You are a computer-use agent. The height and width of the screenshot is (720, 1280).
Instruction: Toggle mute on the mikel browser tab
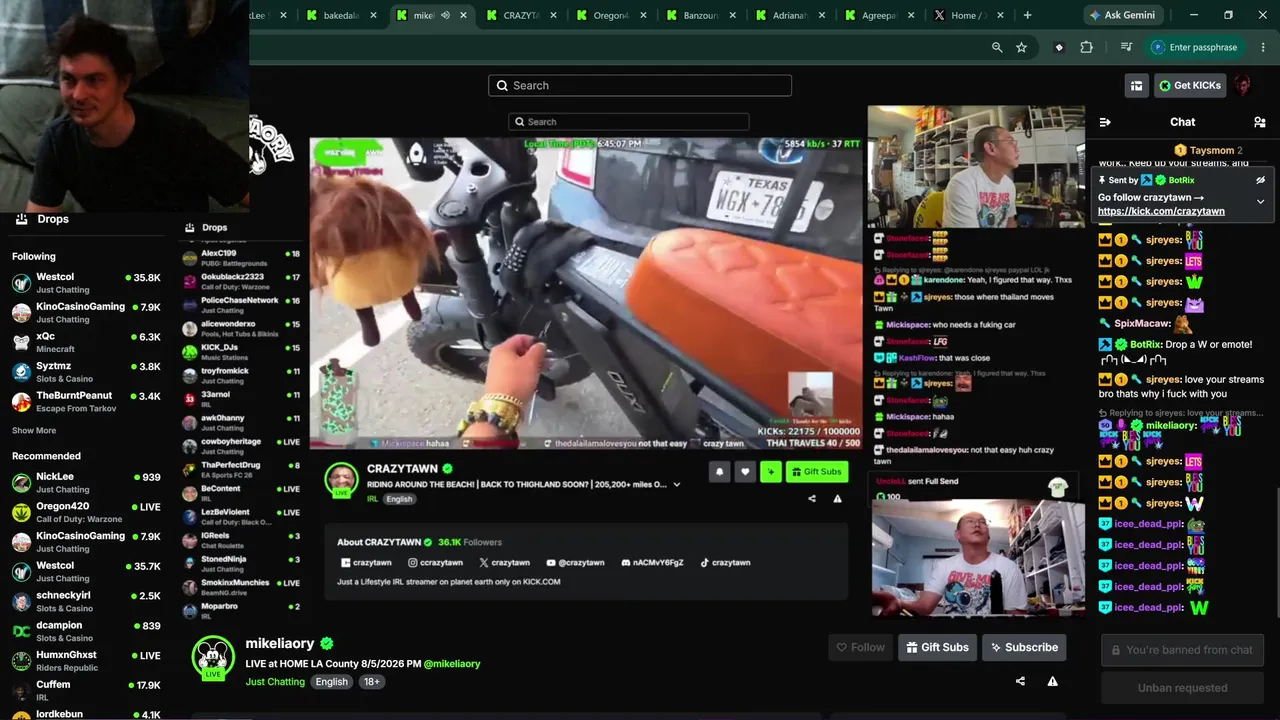click(446, 15)
